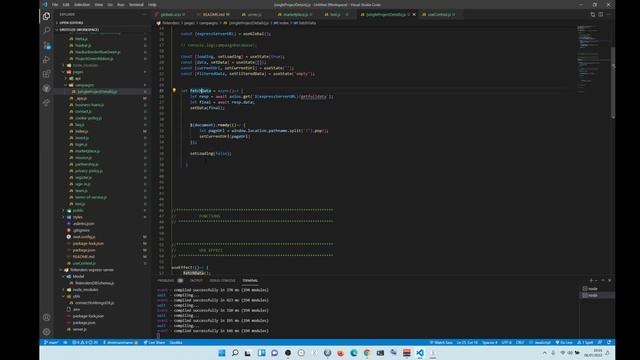The height and width of the screenshot is (360, 640).
Task: Expand the api folder
Action: pyautogui.click(x=78, y=78)
